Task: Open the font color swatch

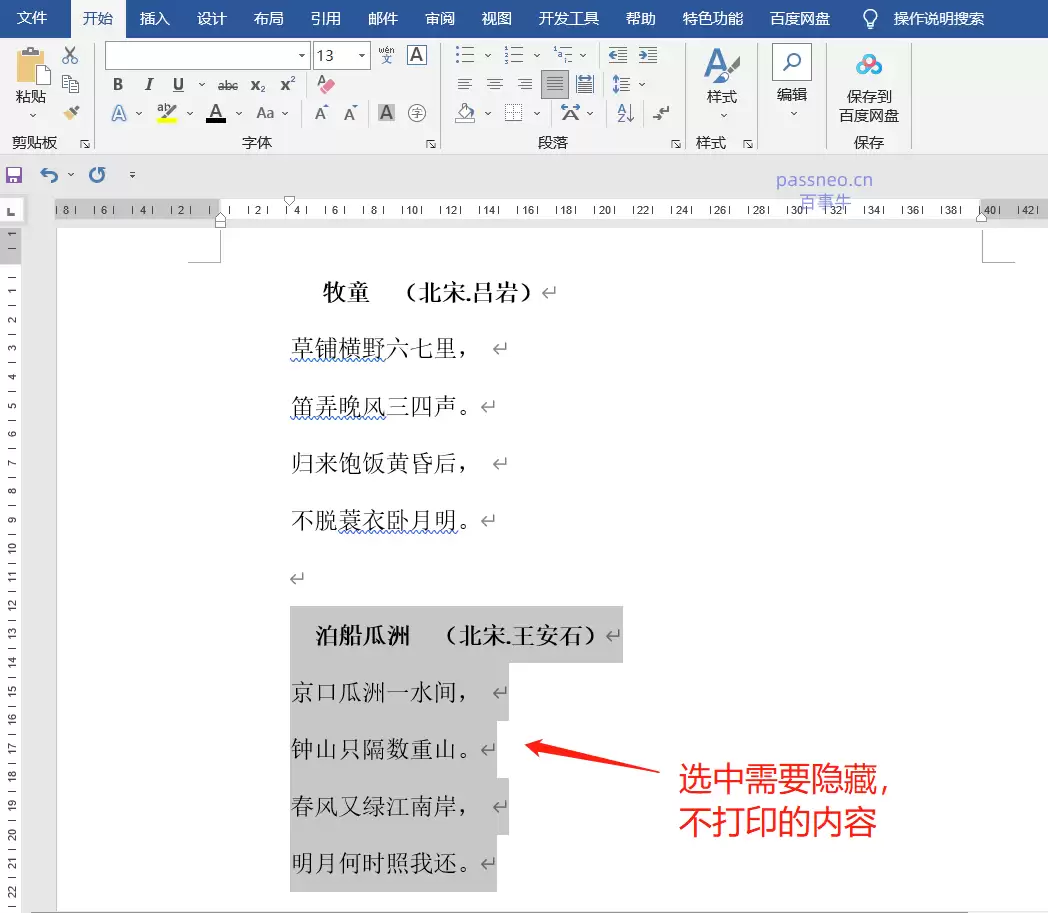Action: click(x=214, y=113)
